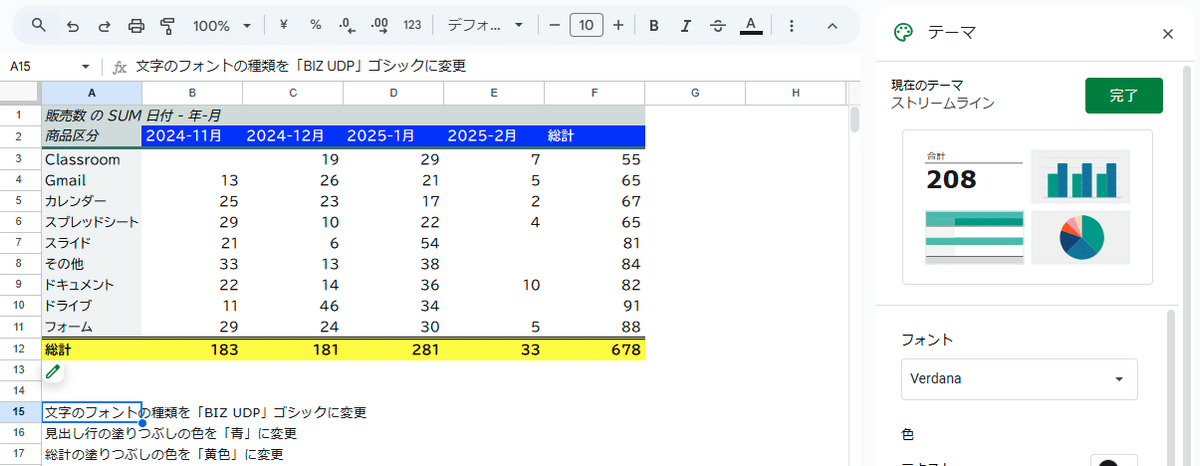1200x466 pixels.
Task: Increase font size with plus button
Action: pos(618,25)
